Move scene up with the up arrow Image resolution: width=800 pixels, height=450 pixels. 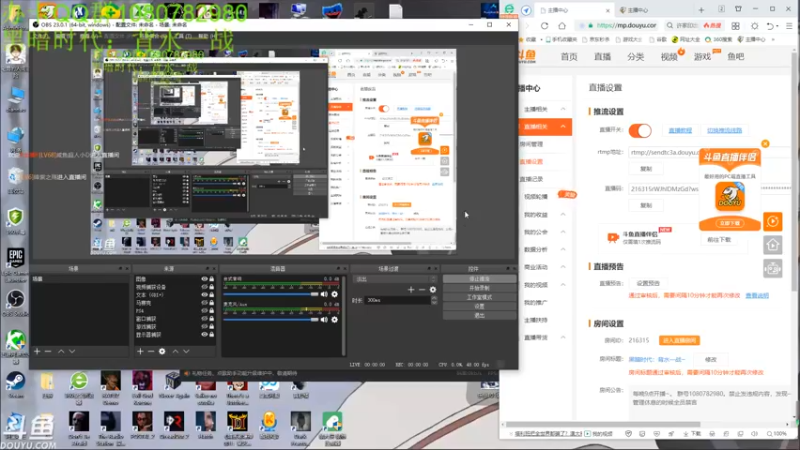(61, 352)
